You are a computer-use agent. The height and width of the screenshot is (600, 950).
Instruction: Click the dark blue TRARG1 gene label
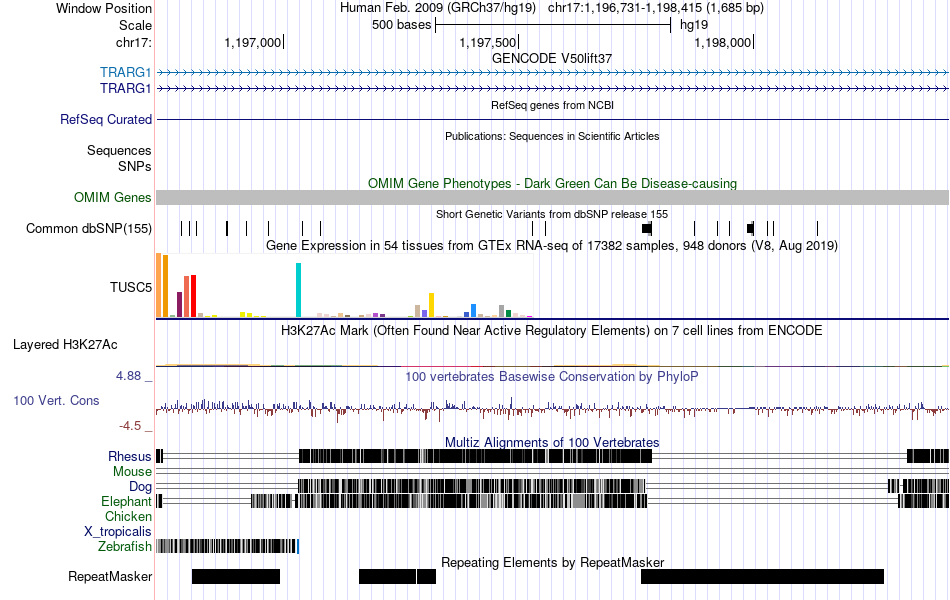(125, 88)
